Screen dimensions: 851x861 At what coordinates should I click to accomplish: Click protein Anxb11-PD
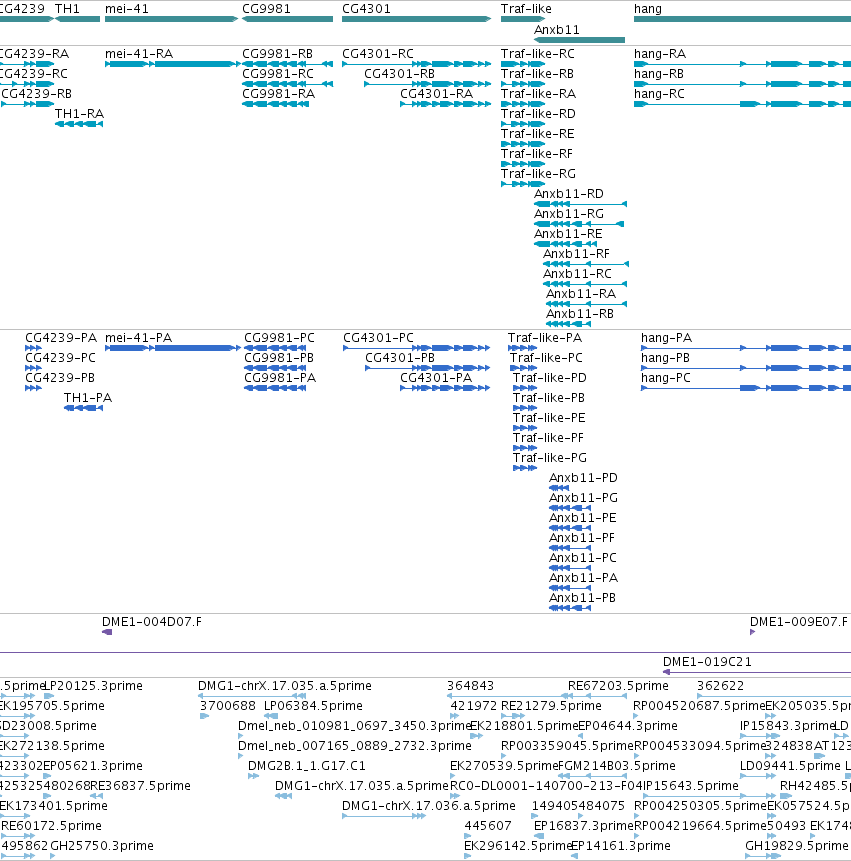(583, 478)
